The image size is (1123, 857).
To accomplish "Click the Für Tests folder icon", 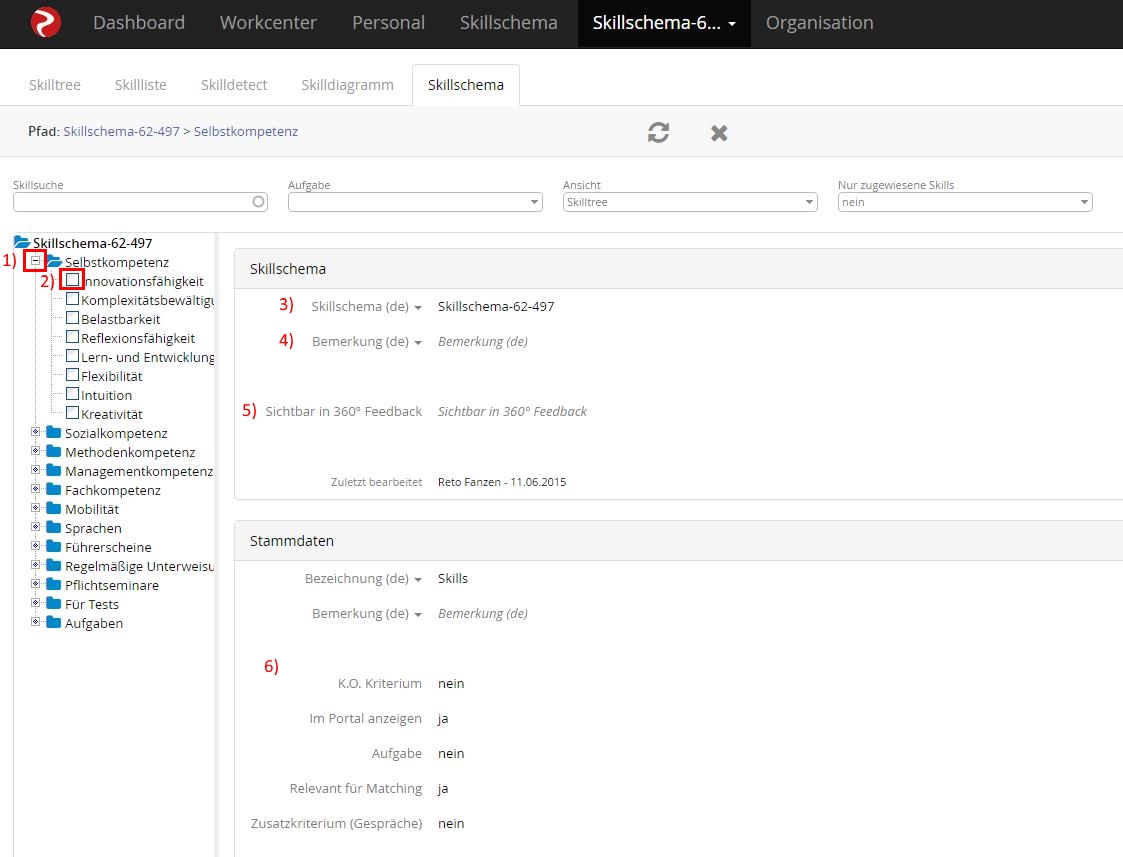I will (x=54, y=603).
